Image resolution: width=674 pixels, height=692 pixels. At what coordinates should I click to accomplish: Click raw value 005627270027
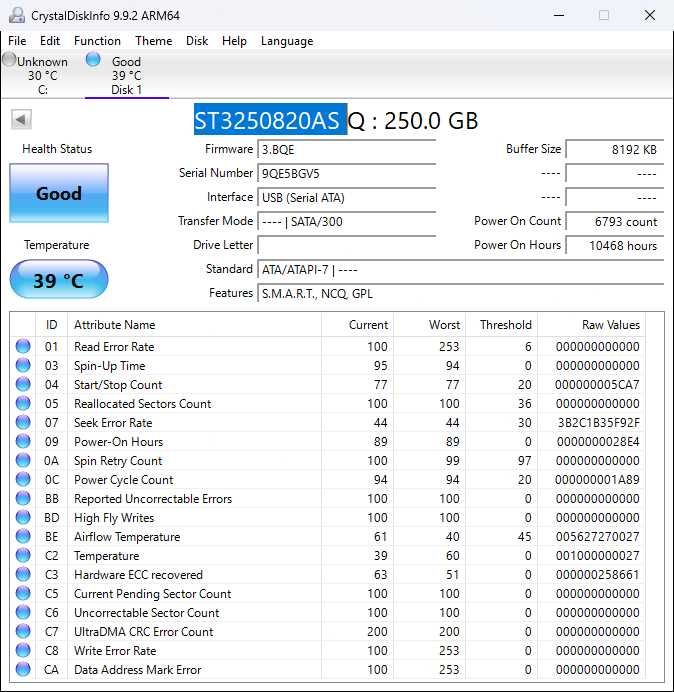(597, 536)
